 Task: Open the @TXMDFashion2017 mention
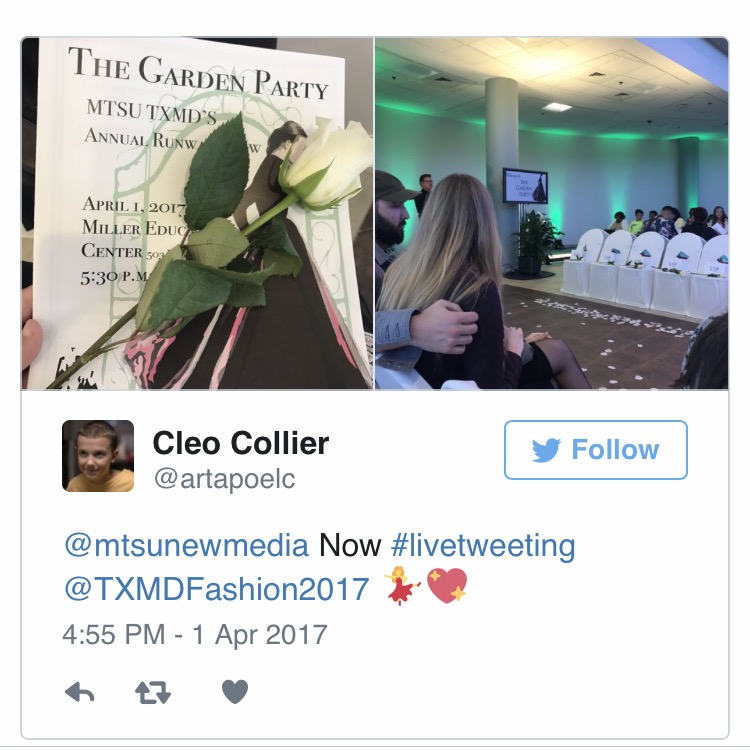(x=217, y=589)
